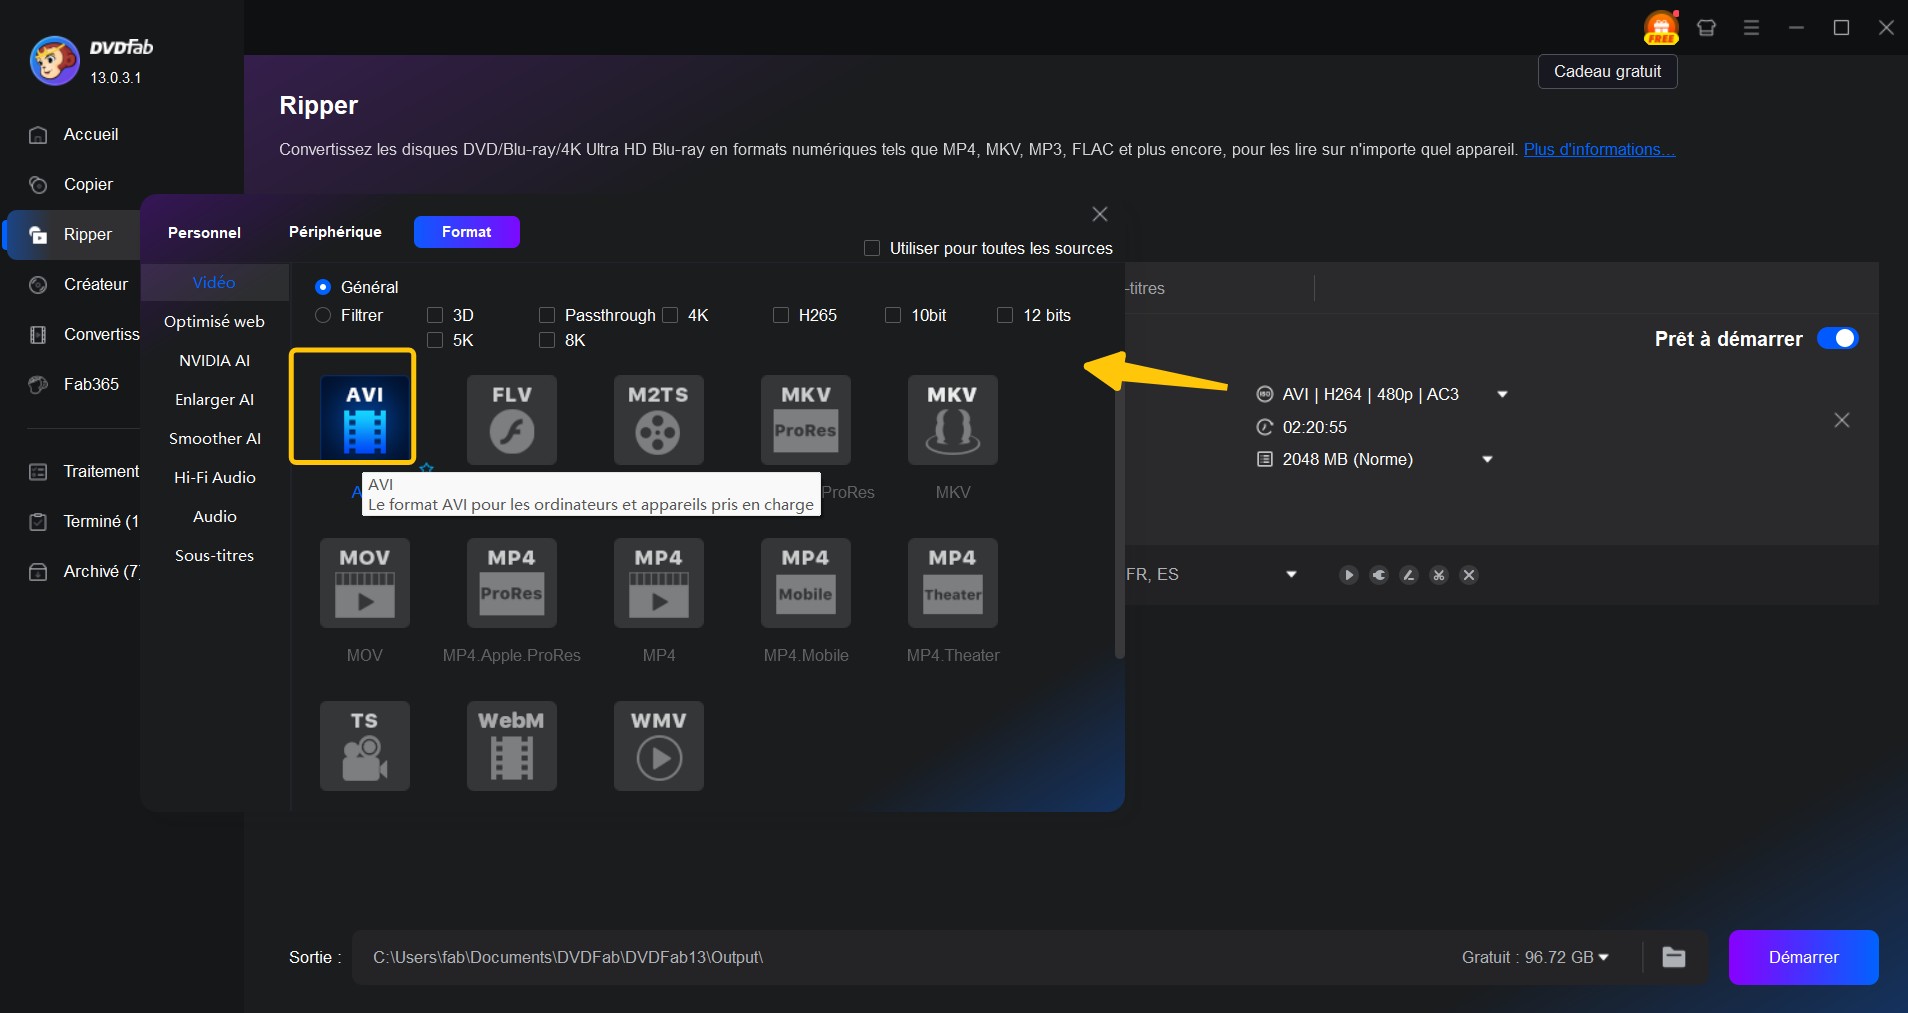Select the MP4 Mobile format icon
Viewport: 1908px width, 1013px height.
(805, 583)
